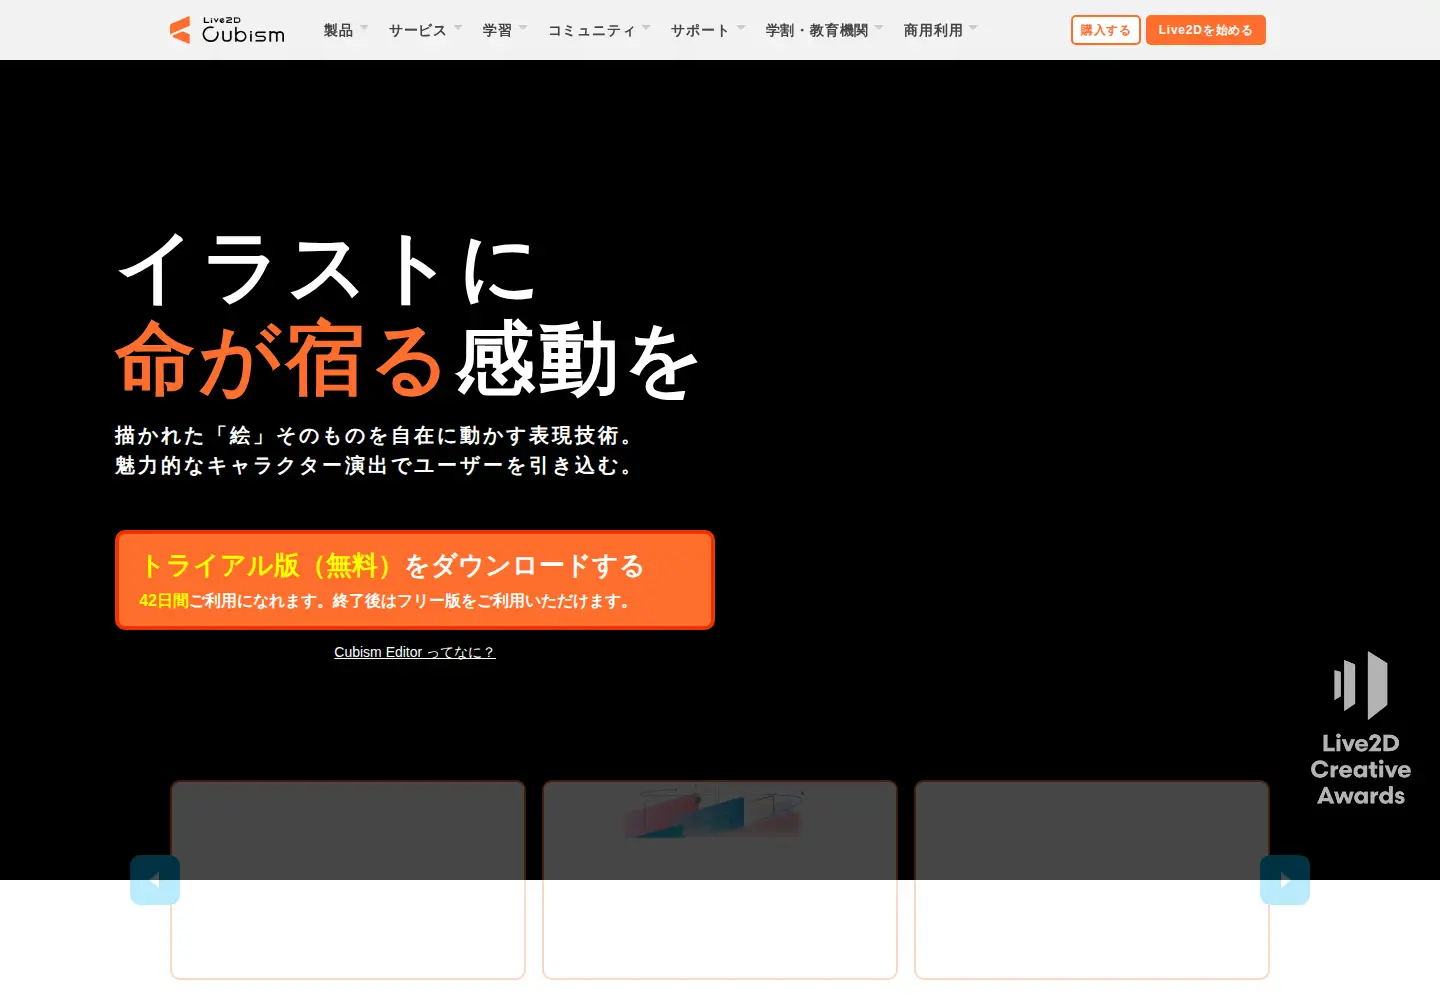Open the first carousel card

click(x=348, y=880)
